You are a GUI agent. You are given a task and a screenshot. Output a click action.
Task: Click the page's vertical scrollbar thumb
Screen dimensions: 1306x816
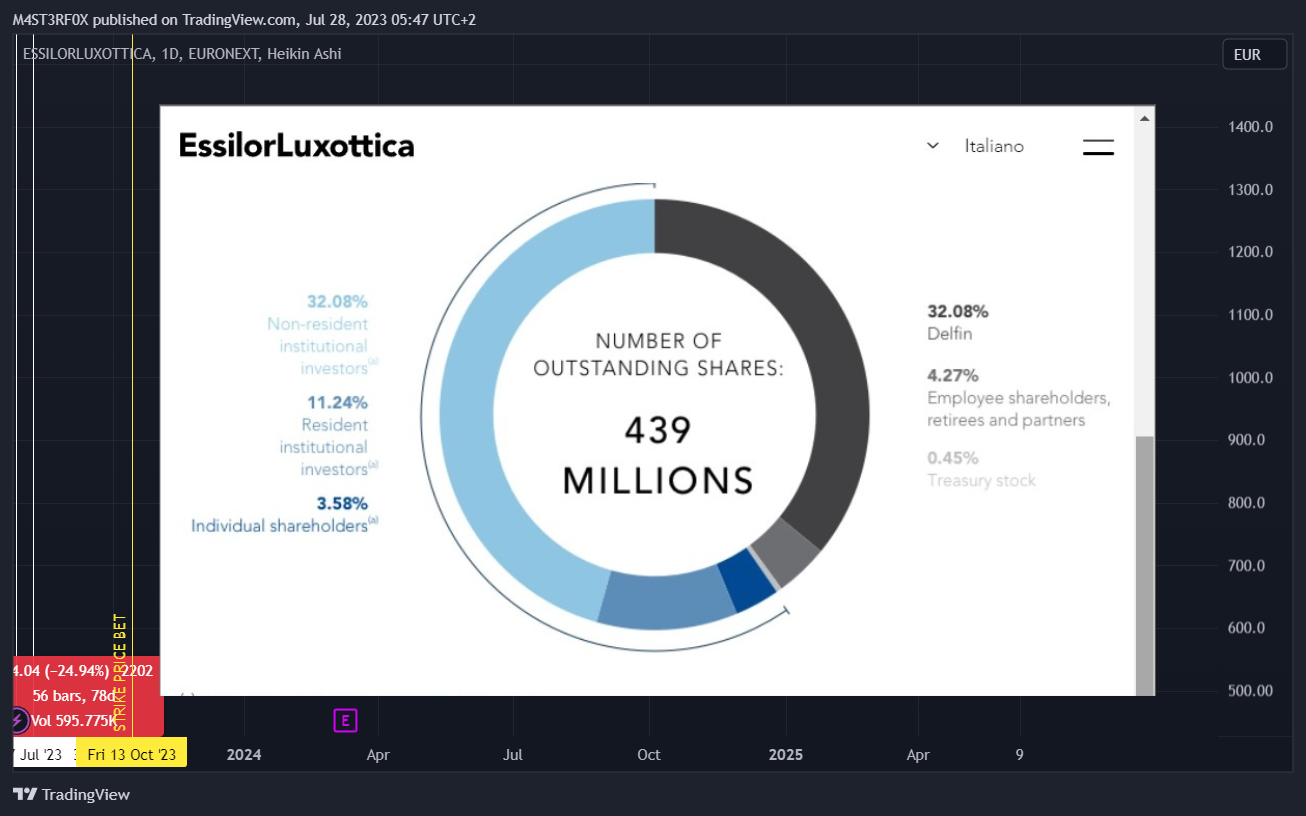[x=1145, y=565]
